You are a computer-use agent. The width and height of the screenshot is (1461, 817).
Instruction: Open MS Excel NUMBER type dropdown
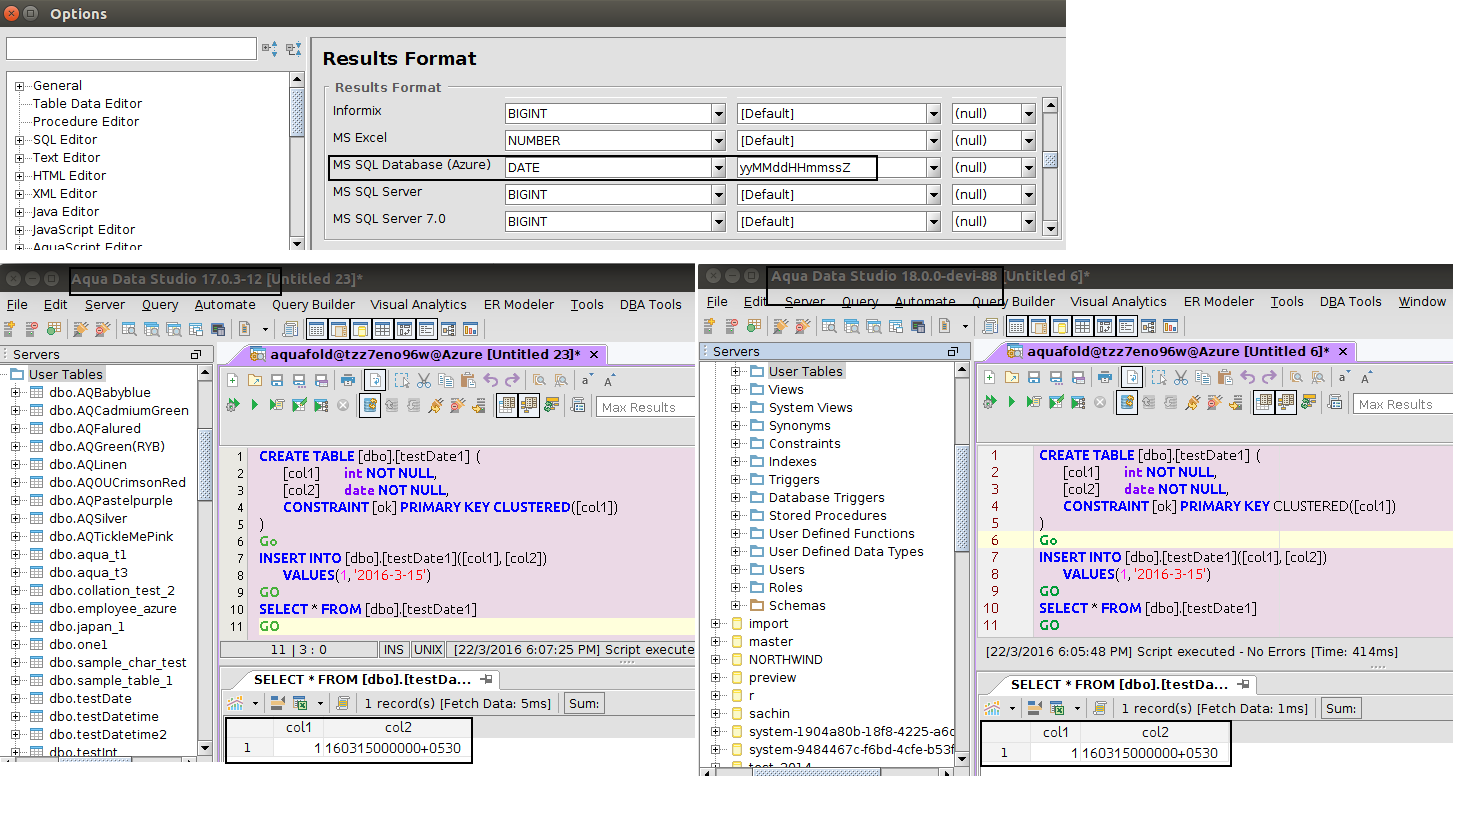tap(718, 141)
